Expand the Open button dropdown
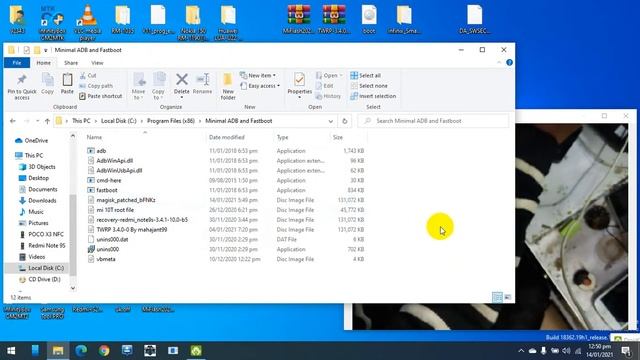Image resolution: width=640 pixels, height=360 pixels. coord(341,76)
